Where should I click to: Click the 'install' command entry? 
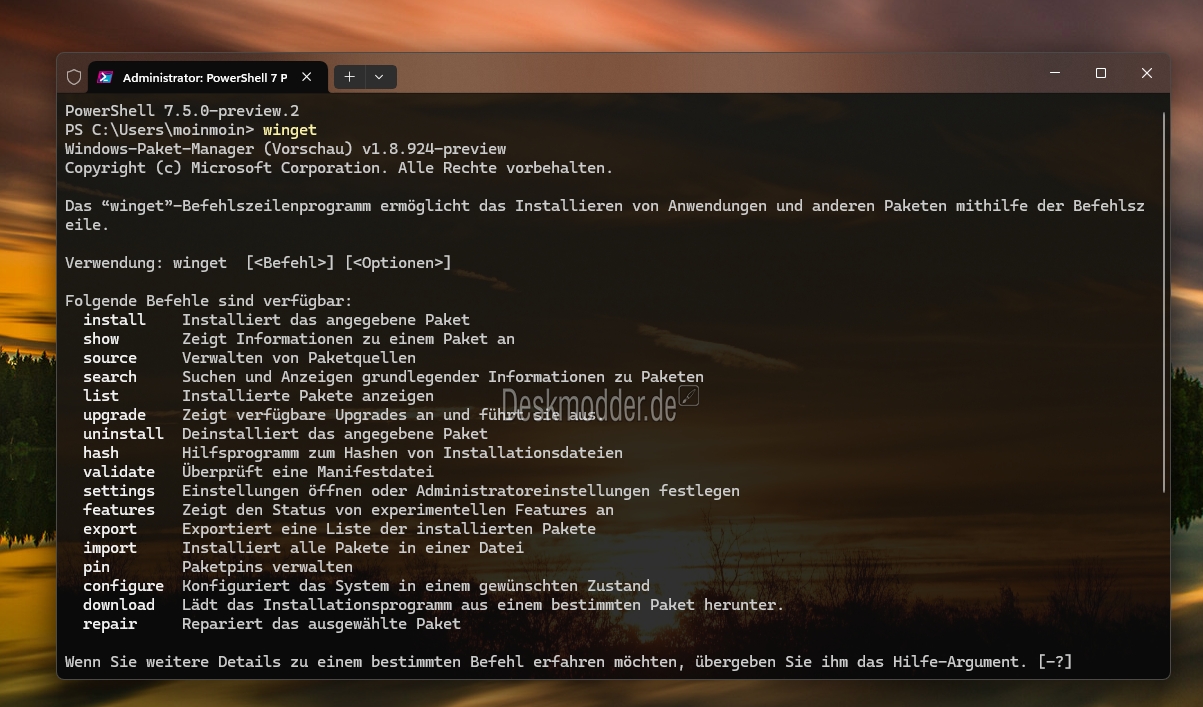coord(115,320)
